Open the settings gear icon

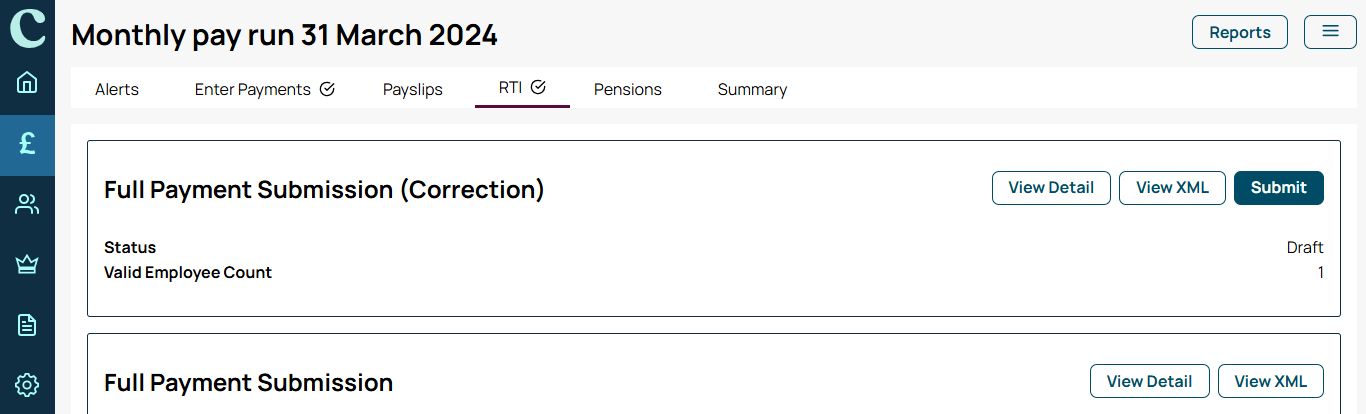click(27, 385)
